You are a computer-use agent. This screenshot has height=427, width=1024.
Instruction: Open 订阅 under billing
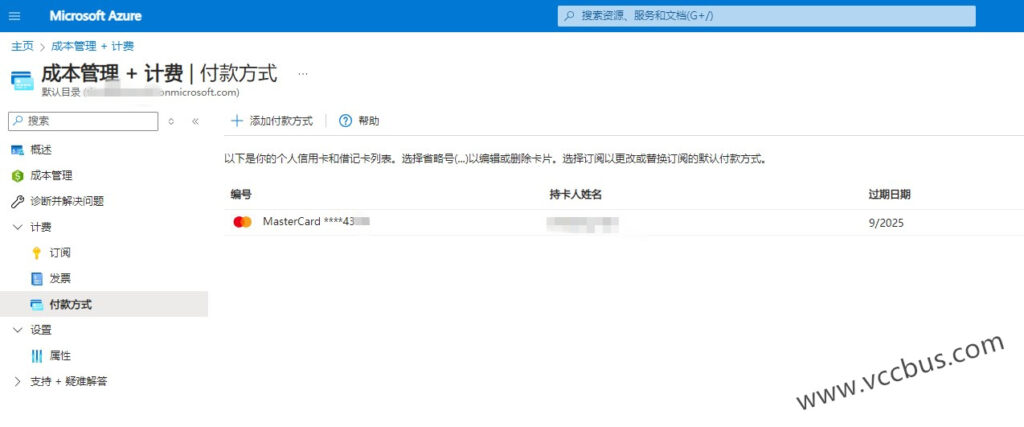click(x=60, y=253)
